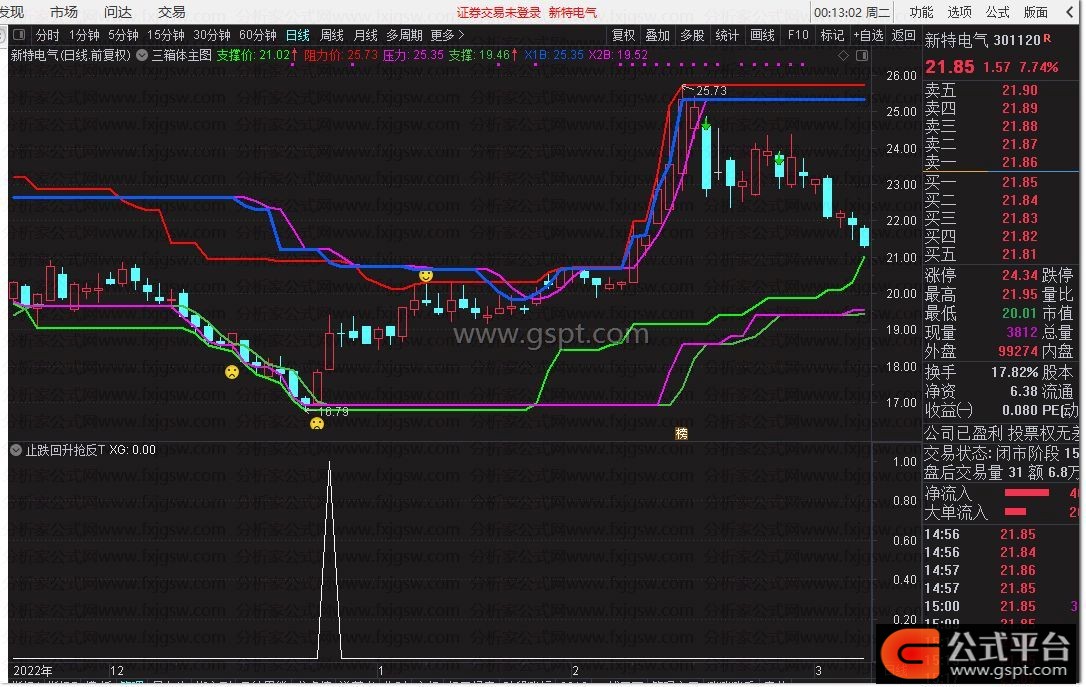Click the red R badge beside 301120
This screenshot has height=687, width=1086.
pos(1047,39)
